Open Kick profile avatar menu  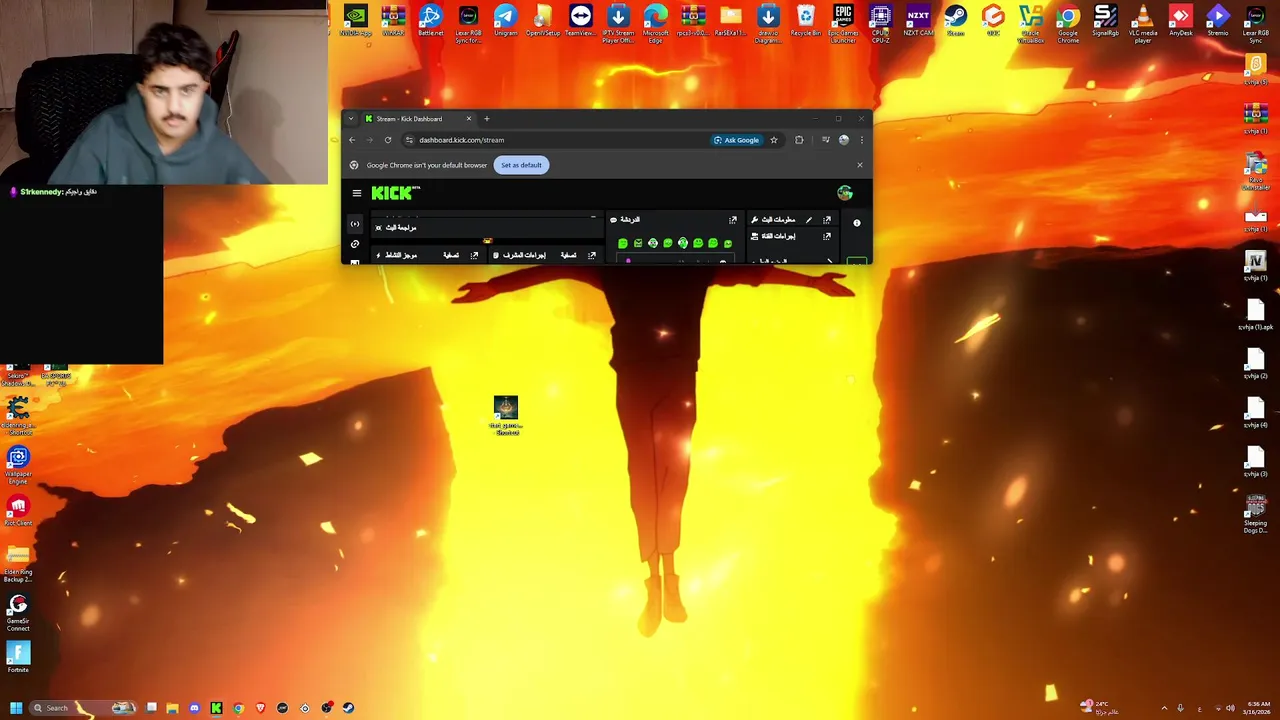(845, 193)
